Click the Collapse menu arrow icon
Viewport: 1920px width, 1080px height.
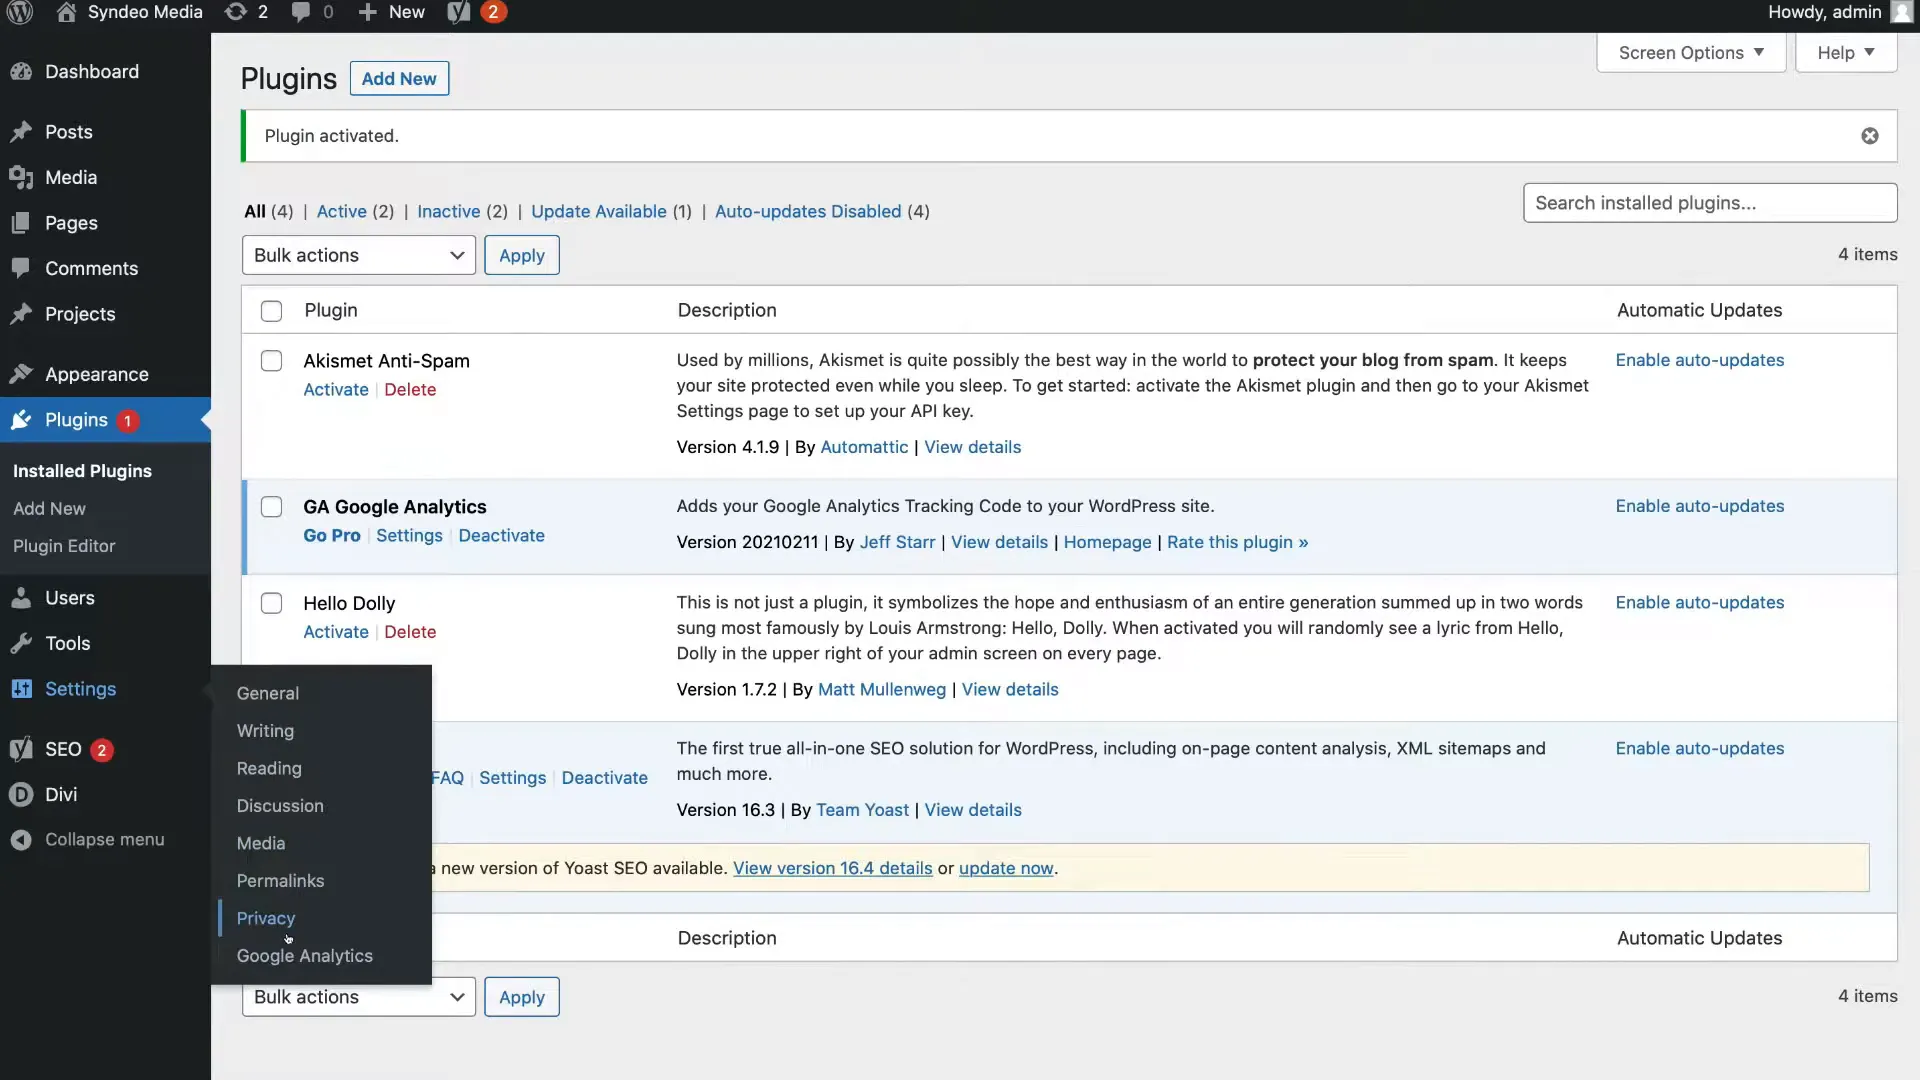coord(21,840)
